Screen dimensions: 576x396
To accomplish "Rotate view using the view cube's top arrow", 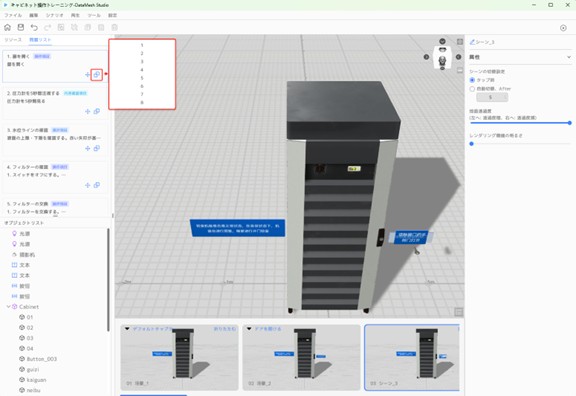I will tap(442, 41).
